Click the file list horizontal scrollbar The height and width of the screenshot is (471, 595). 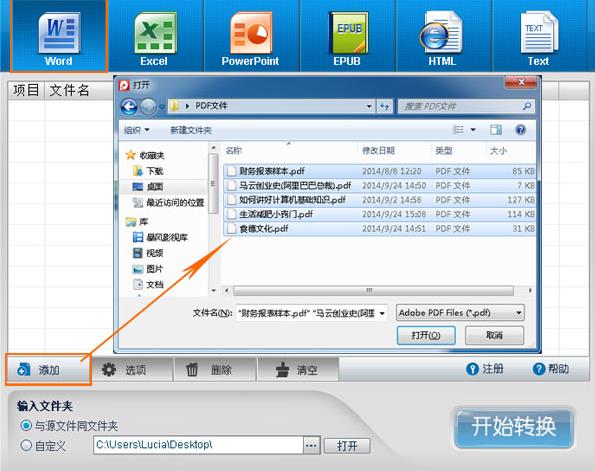click(373, 291)
